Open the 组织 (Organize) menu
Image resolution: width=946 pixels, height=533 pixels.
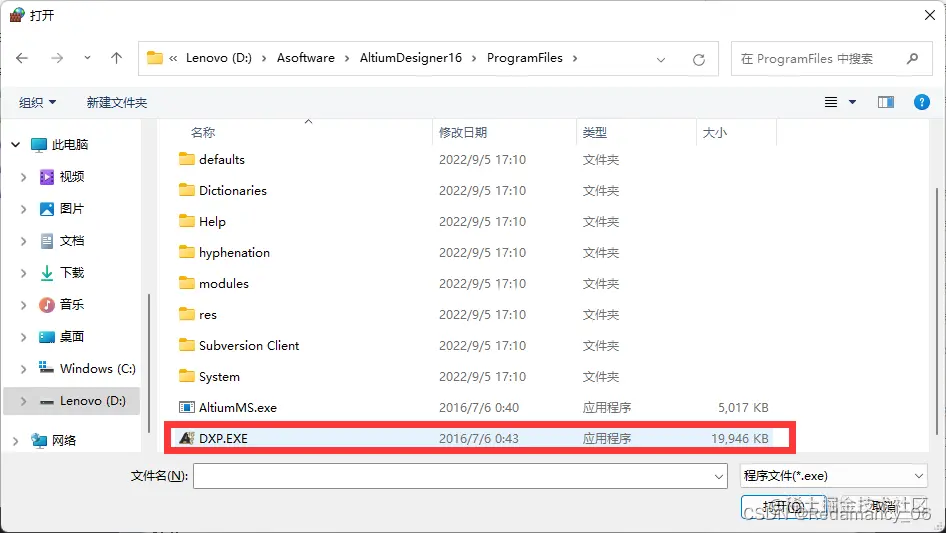tap(37, 103)
